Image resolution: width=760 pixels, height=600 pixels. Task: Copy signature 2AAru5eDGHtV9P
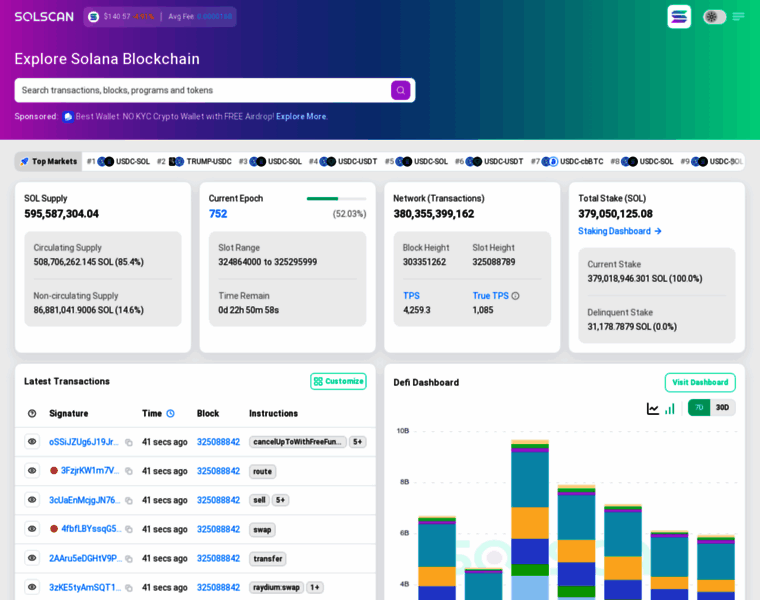pos(129,559)
